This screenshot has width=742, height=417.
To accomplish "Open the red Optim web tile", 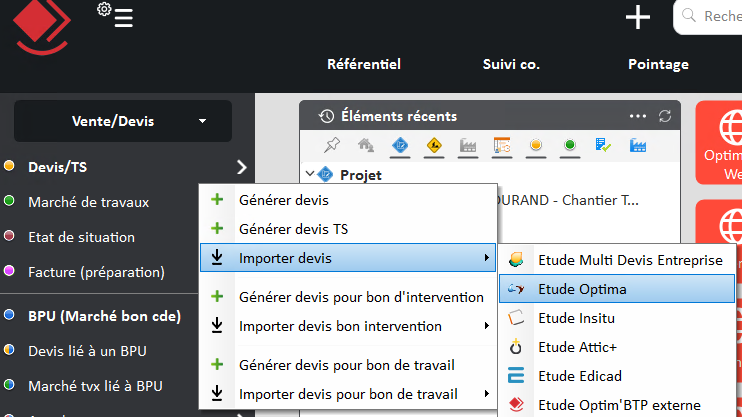I will pos(719,142).
